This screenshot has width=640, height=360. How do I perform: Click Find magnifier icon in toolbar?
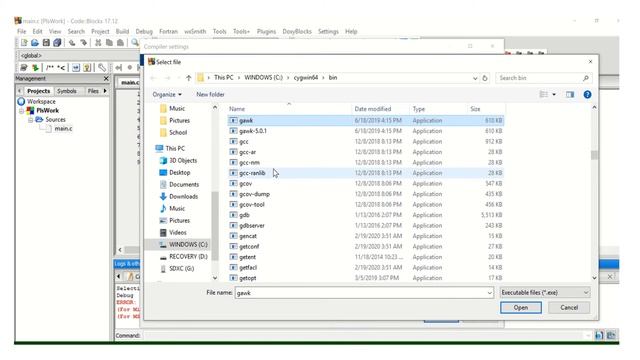(135, 42)
